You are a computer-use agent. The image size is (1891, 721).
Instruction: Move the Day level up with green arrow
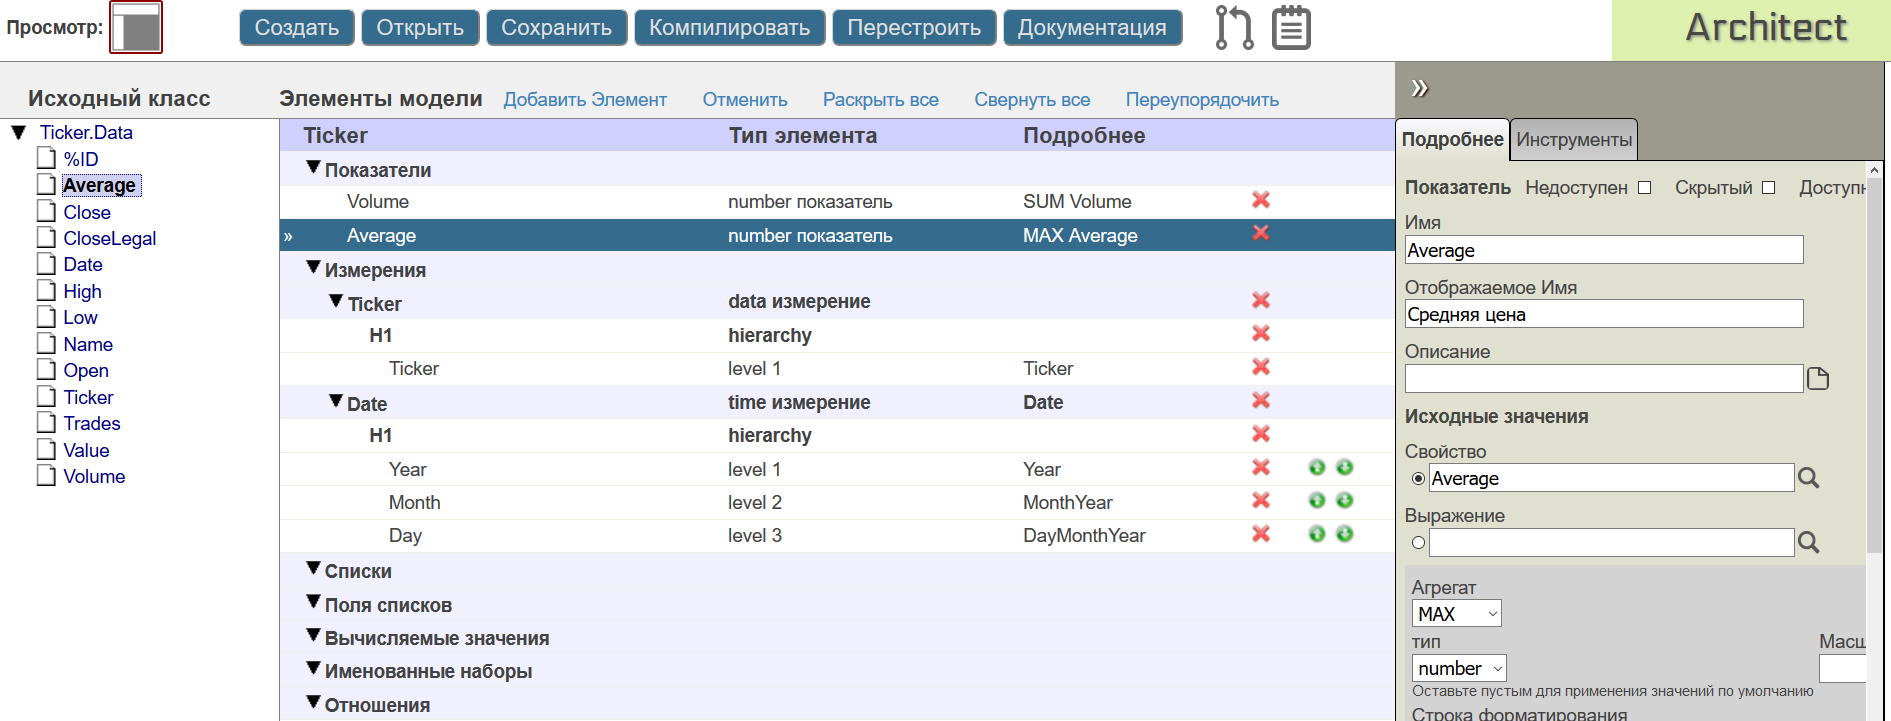coord(1317,534)
